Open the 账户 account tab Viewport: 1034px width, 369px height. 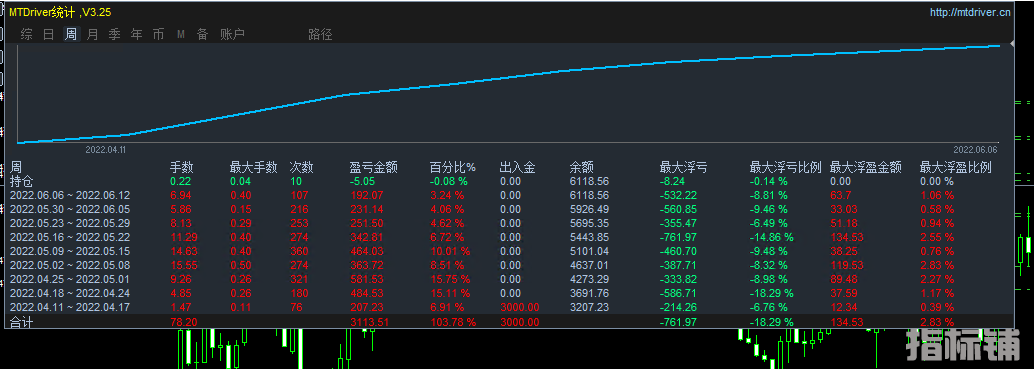point(232,34)
